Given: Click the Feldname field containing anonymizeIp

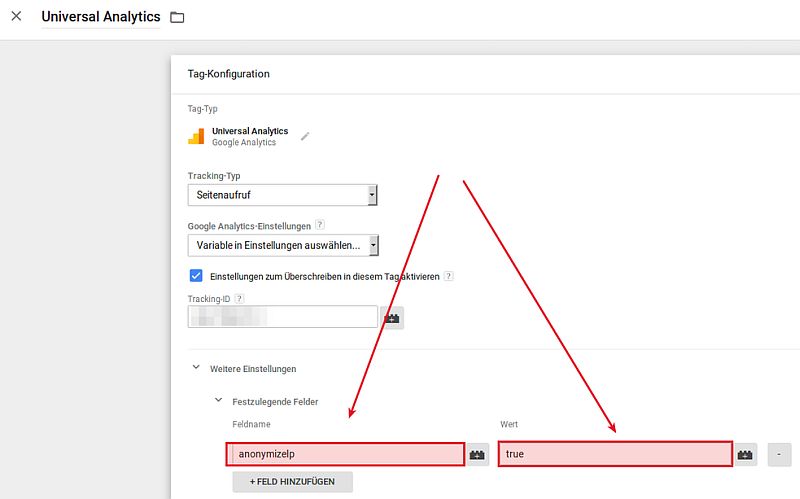Looking at the screenshot, I should coord(345,454).
